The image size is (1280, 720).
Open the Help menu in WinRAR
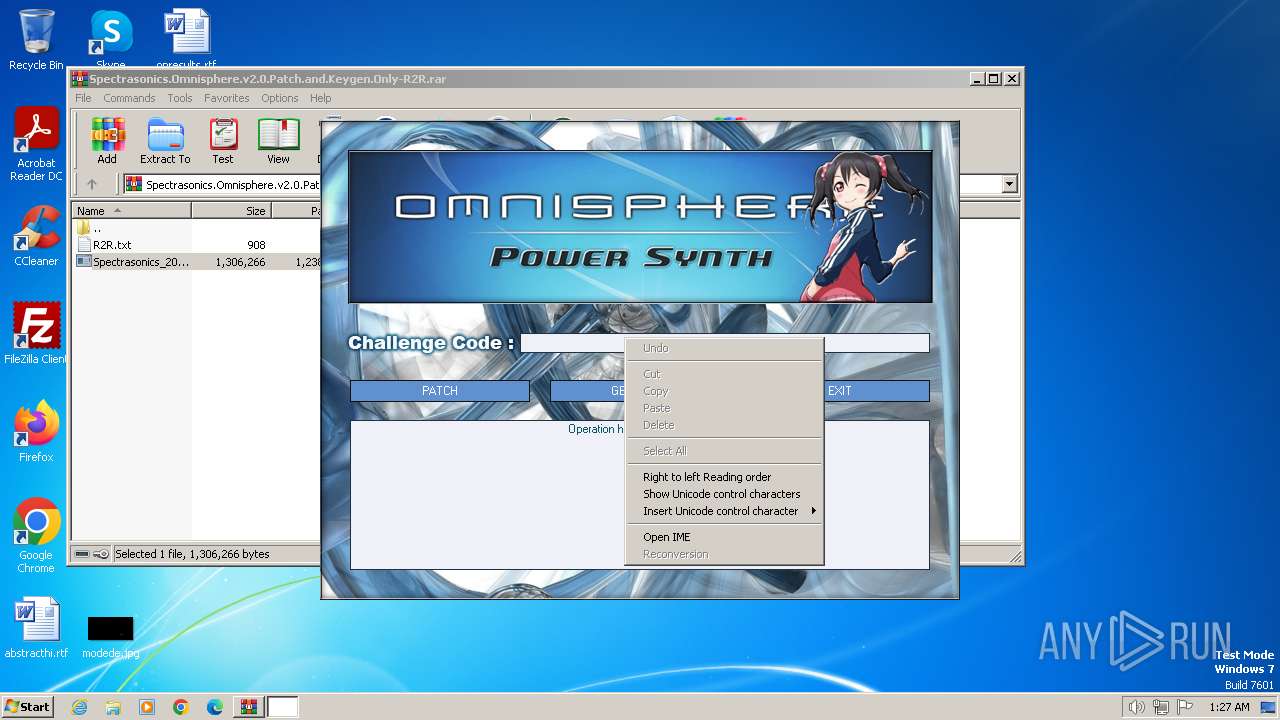[320, 98]
